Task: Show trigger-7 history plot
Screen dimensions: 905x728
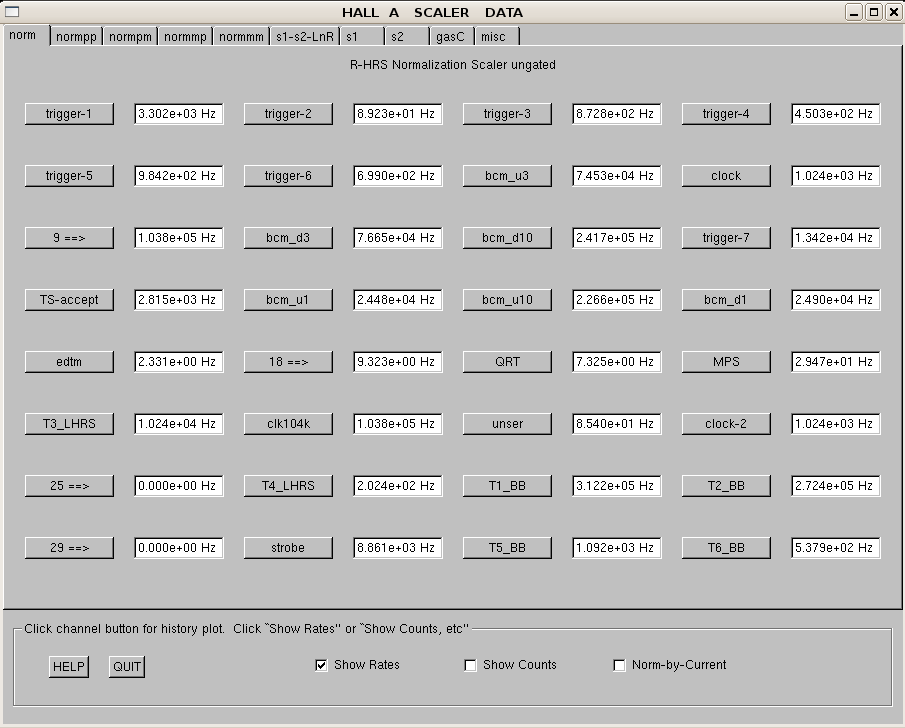Action: (x=726, y=238)
